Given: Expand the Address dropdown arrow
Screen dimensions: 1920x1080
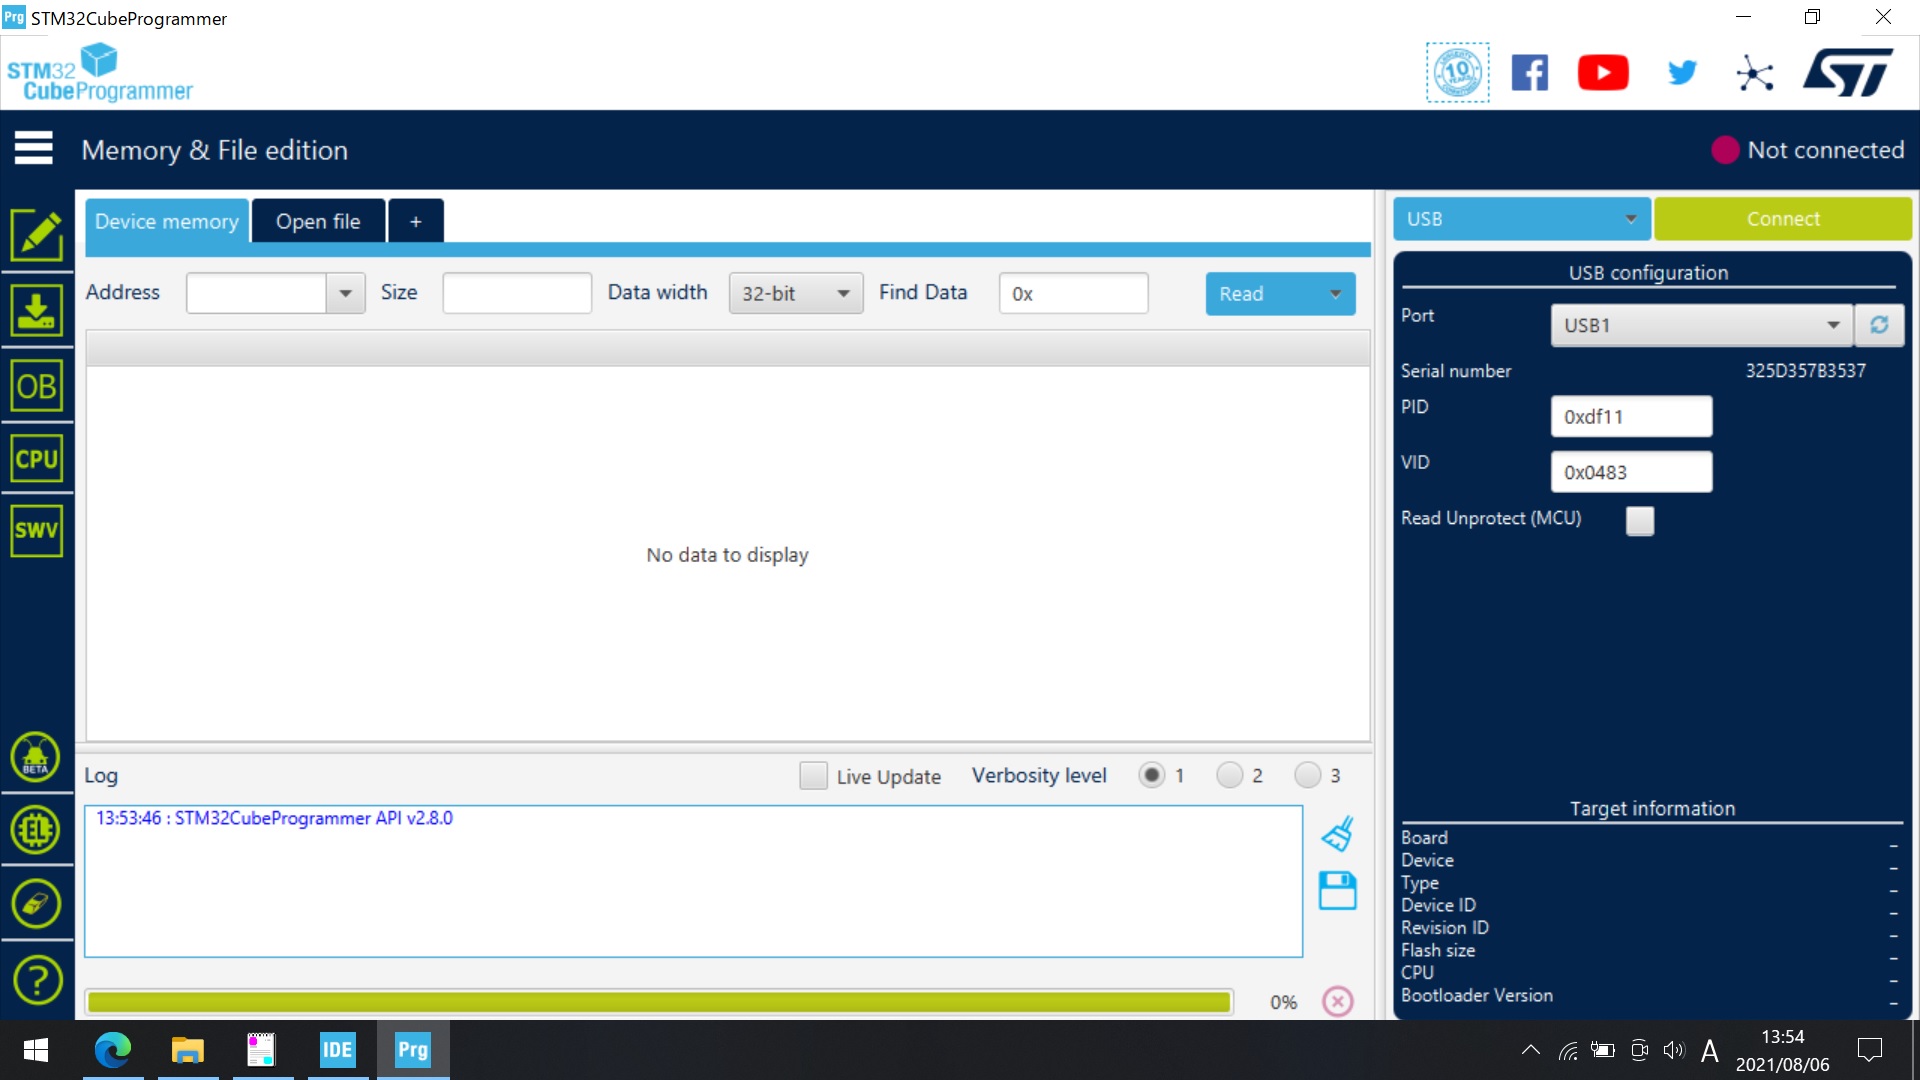Looking at the screenshot, I should [345, 293].
